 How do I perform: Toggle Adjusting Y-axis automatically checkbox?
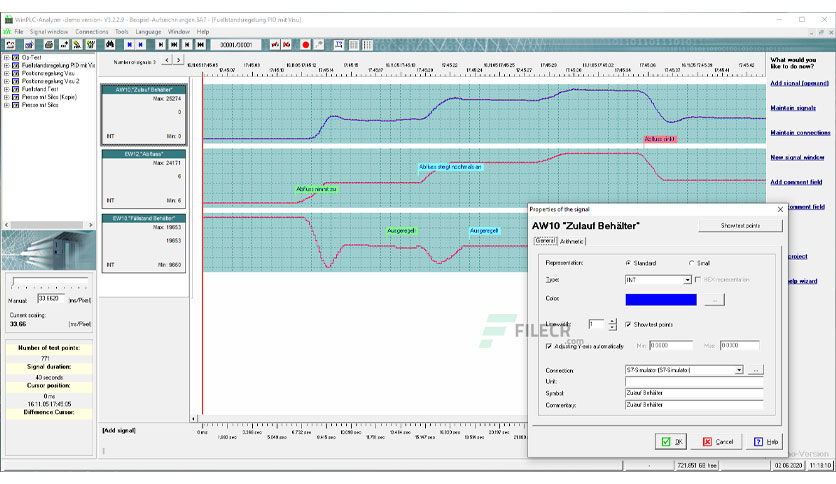549,346
